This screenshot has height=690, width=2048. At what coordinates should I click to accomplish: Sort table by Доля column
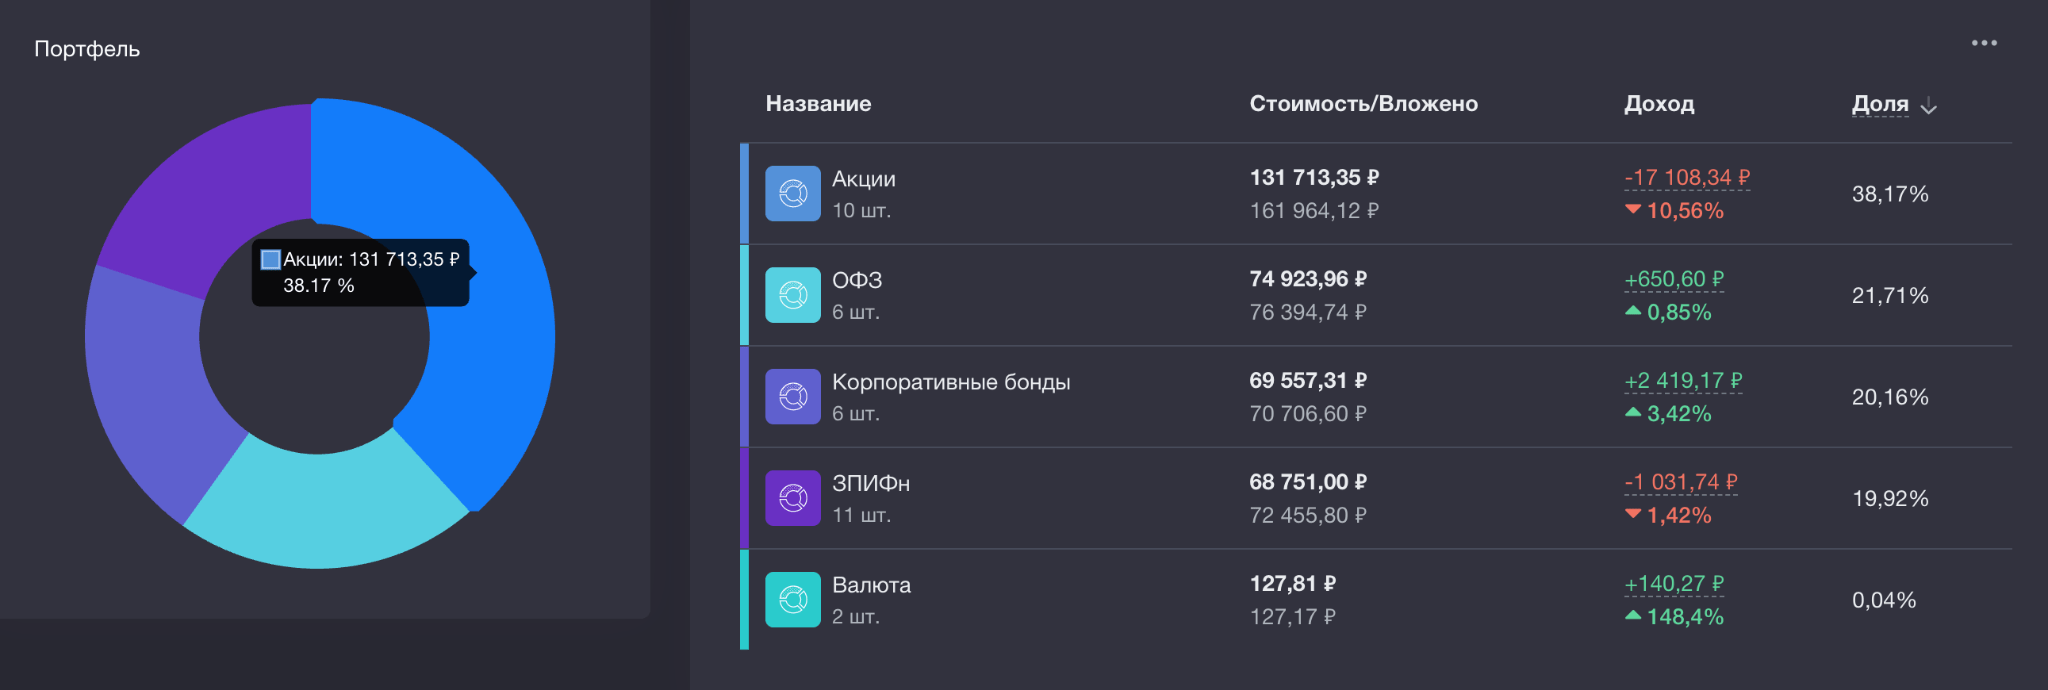click(x=1880, y=104)
